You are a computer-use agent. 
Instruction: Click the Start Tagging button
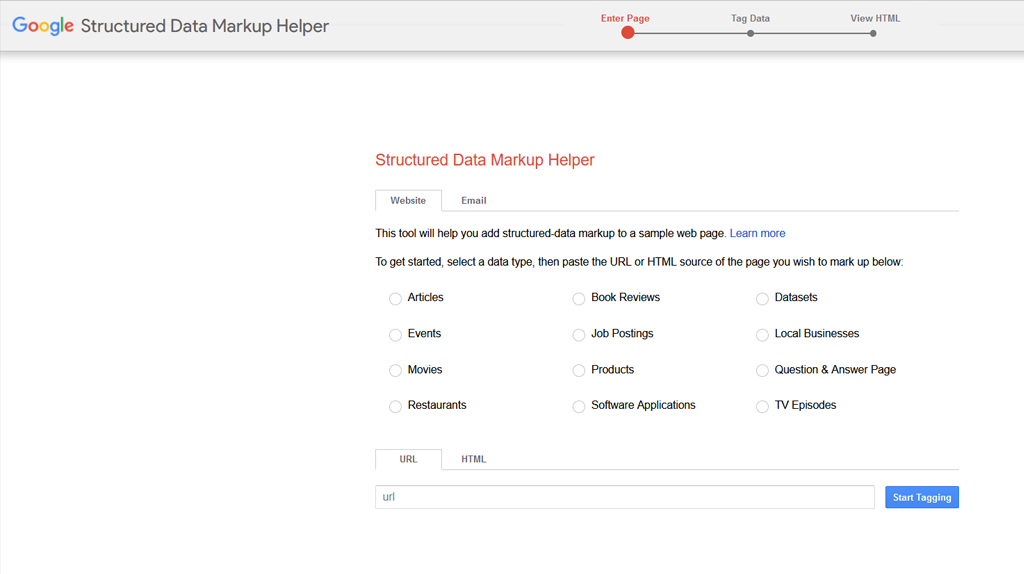(x=921, y=497)
